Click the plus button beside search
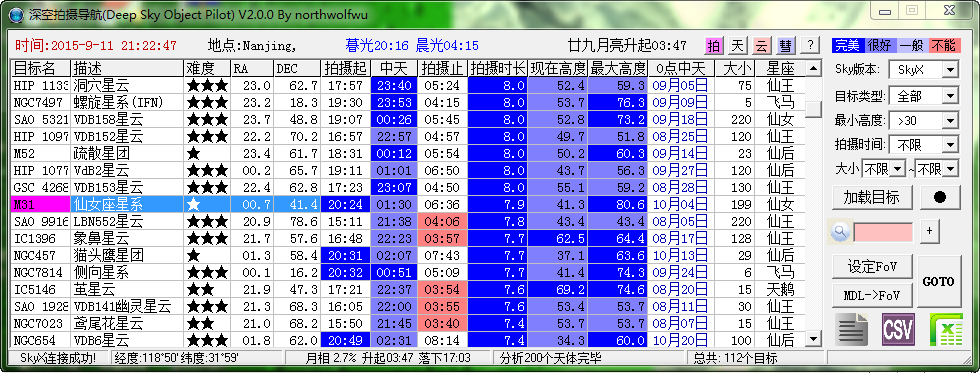The image size is (980, 373). 929,231
